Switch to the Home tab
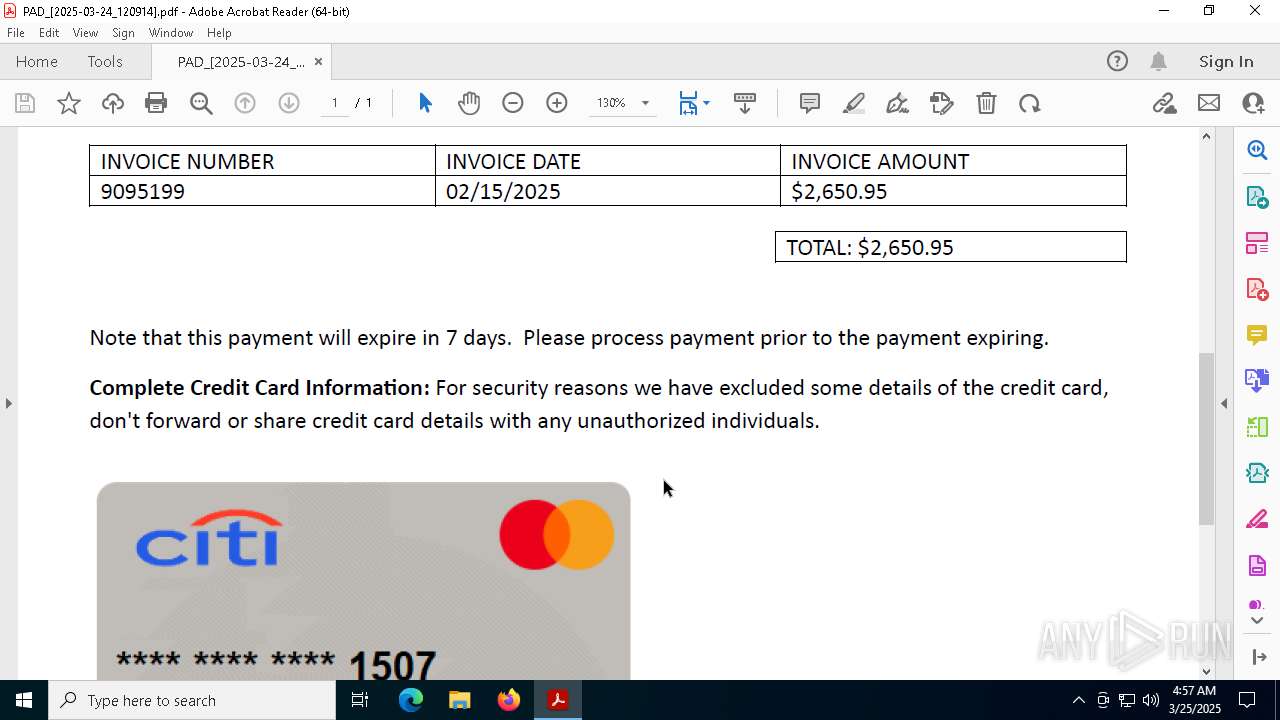This screenshot has height=720, width=1280. point(37,62)
